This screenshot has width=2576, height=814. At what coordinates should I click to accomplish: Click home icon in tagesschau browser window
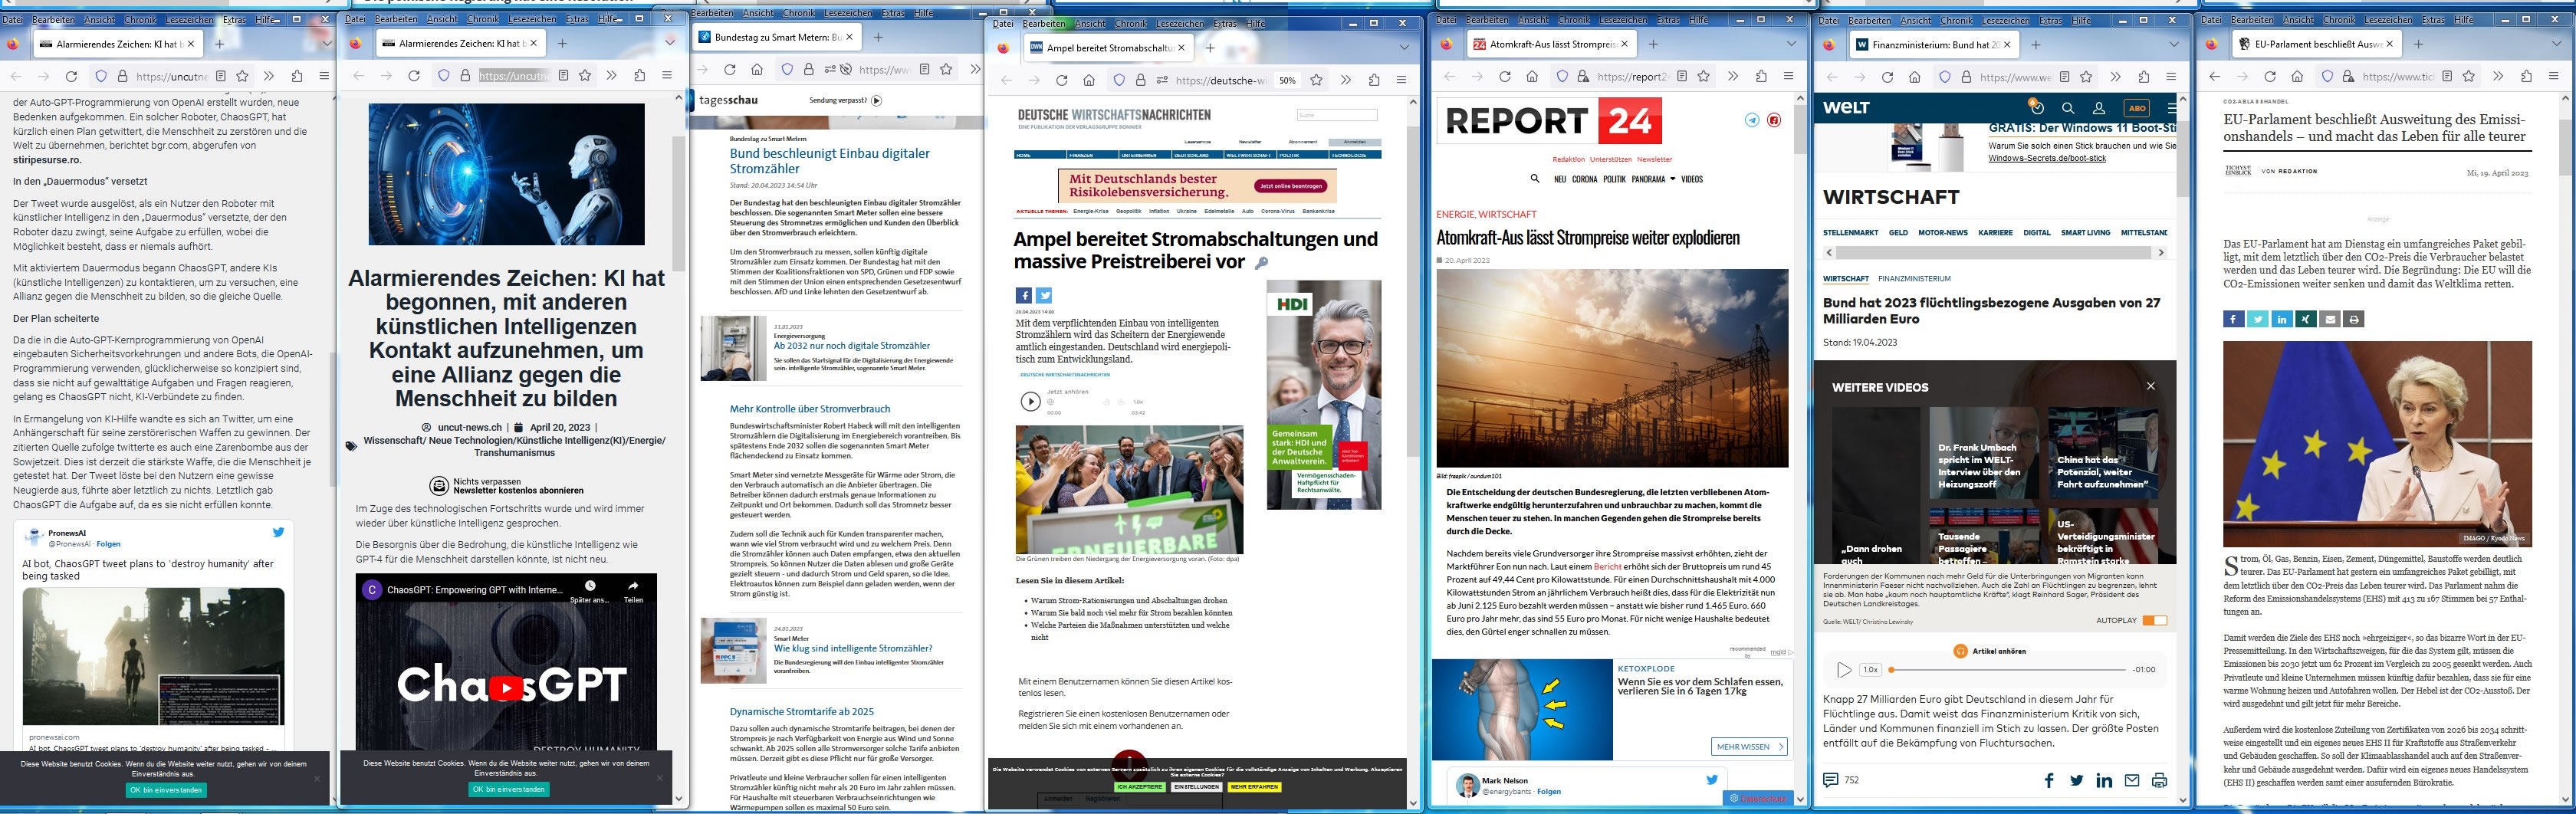(757, 70)
